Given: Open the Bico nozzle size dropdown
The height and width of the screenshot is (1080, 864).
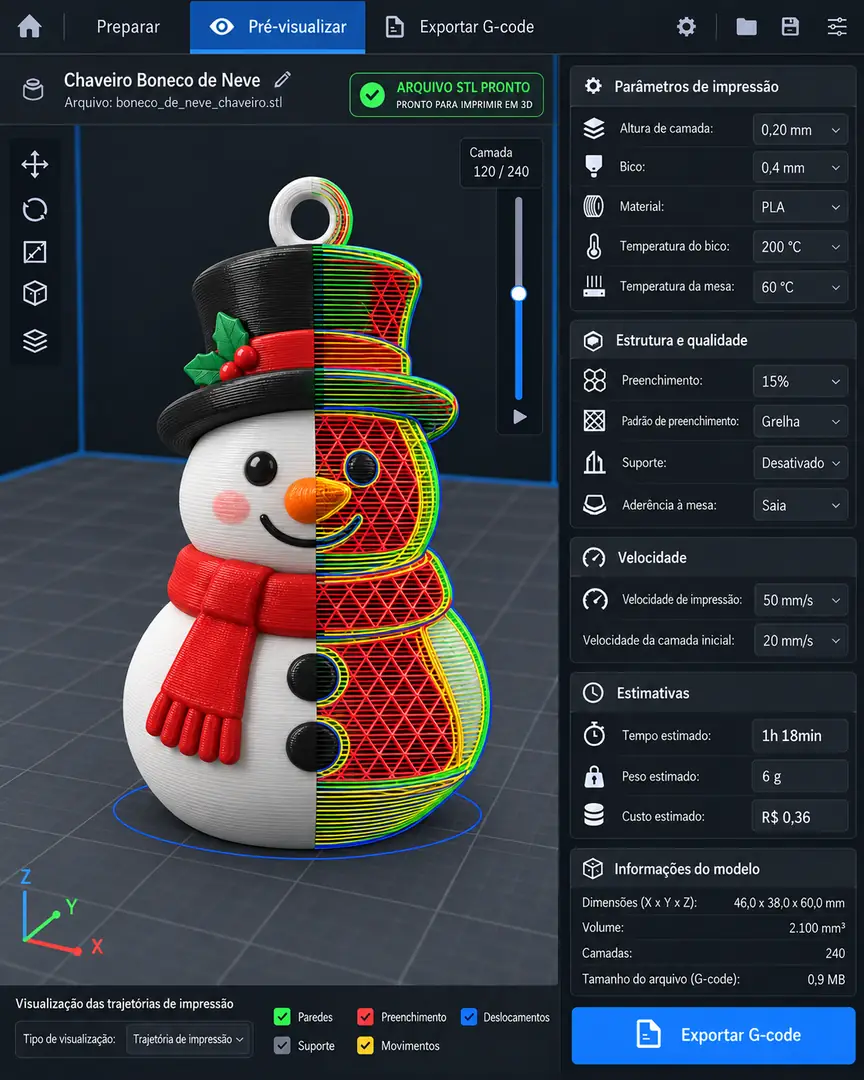Looking at the screenshot, I should pyautogui.click(x=800, y=167).
